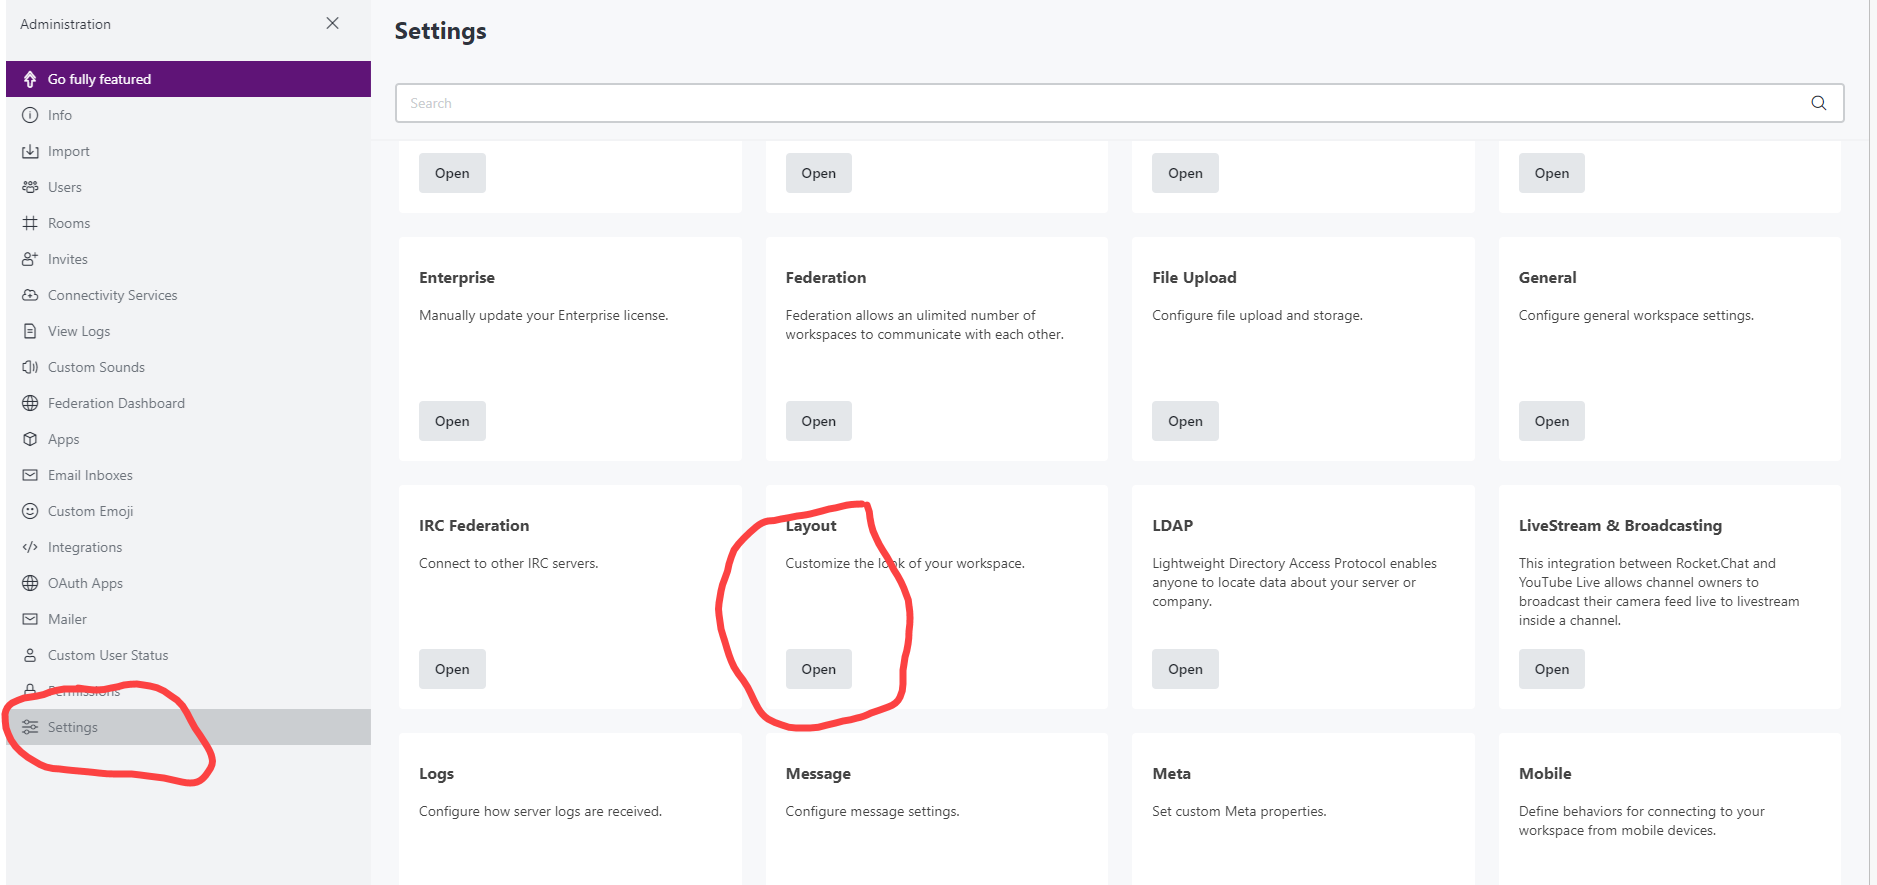Viewport: 1877px width, 885px height.
Task: Open LiveStream & Broadcasting settings
Action: click(1551, 669)
